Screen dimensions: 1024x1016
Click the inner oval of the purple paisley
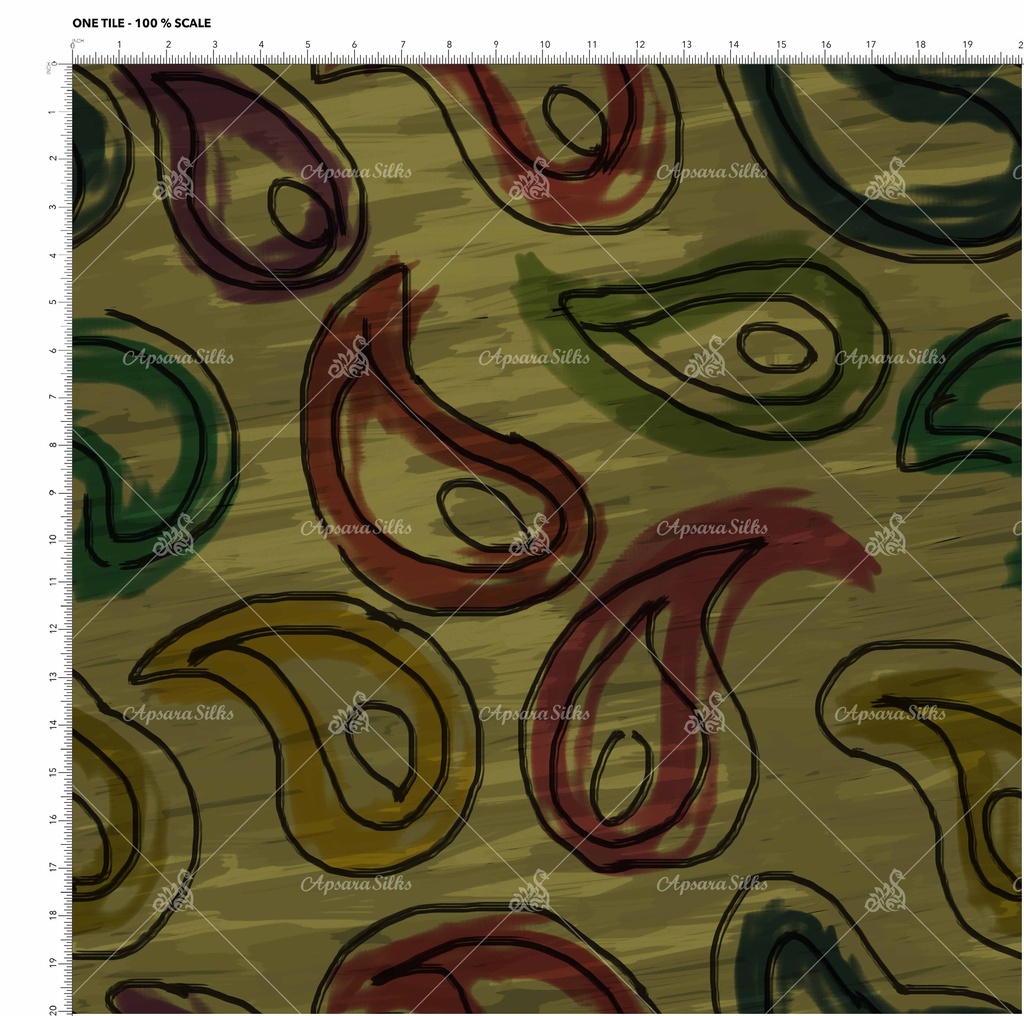pos(300,212)
